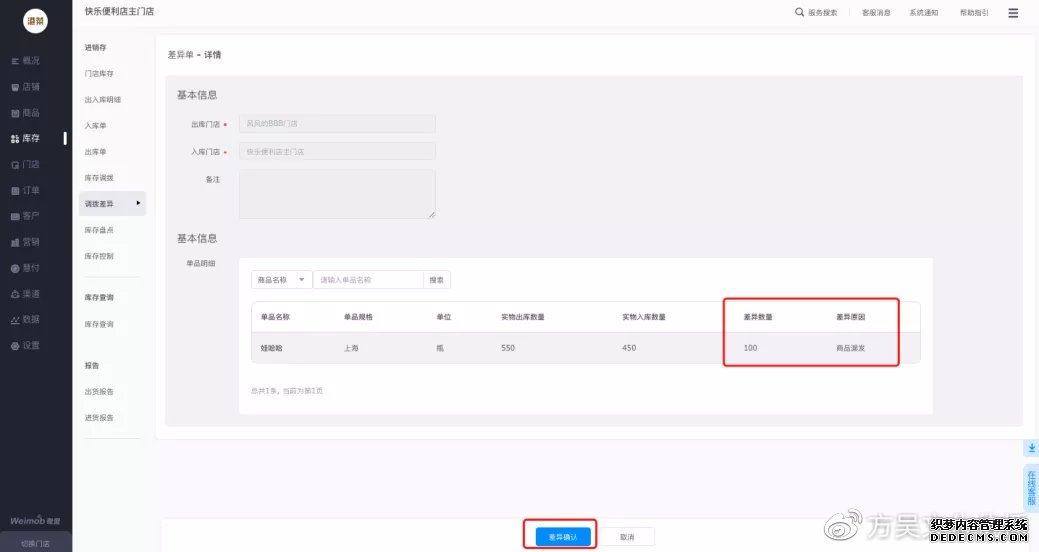Open 进货报告 in the submenu

(x=99, y=417)
